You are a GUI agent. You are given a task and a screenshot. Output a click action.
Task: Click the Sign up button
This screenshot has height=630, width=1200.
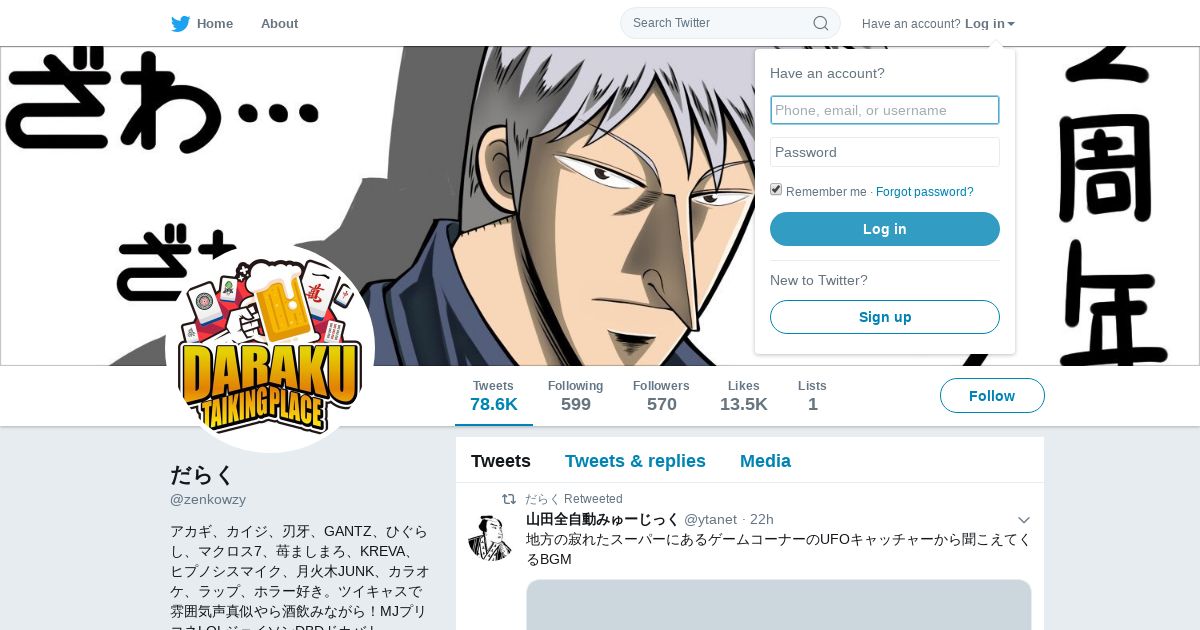885,317
